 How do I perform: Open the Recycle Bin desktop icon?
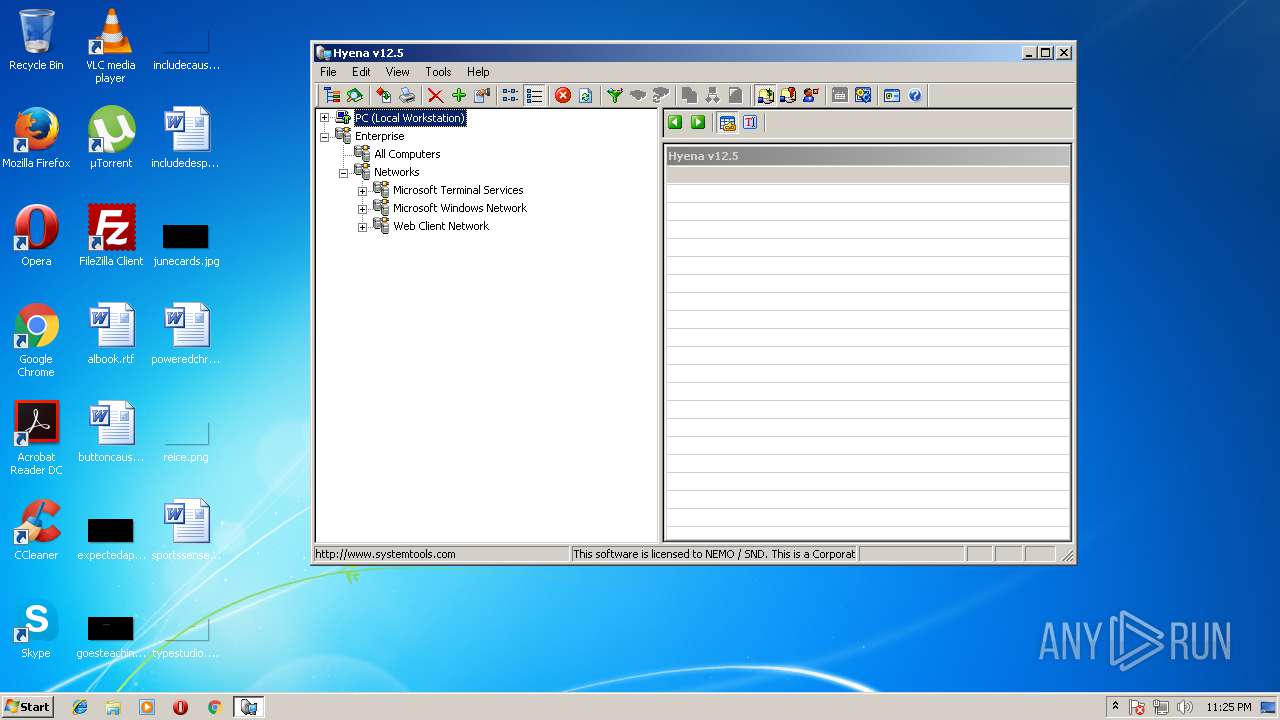[x=36, y=40]
